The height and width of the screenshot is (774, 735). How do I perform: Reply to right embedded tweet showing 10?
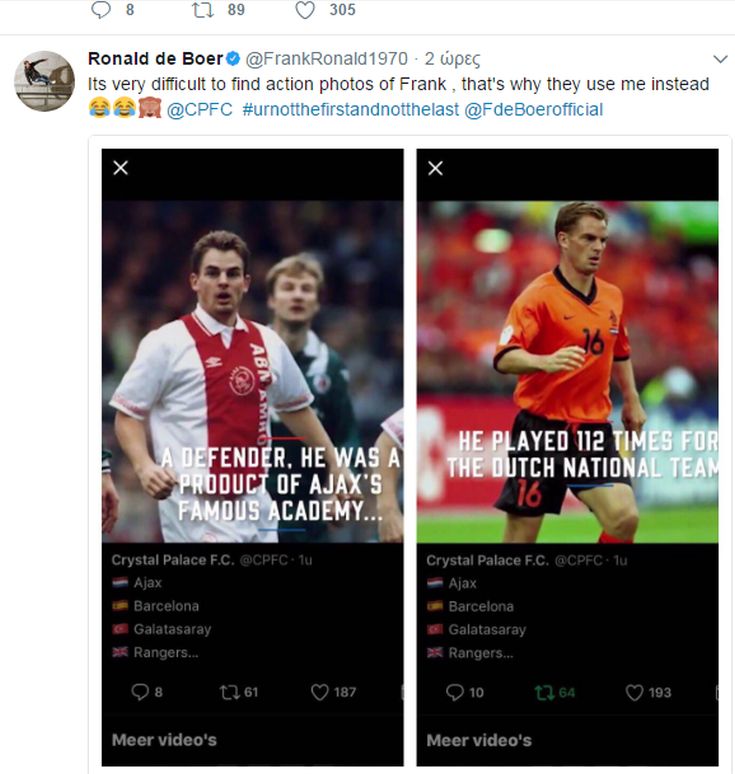454,692
